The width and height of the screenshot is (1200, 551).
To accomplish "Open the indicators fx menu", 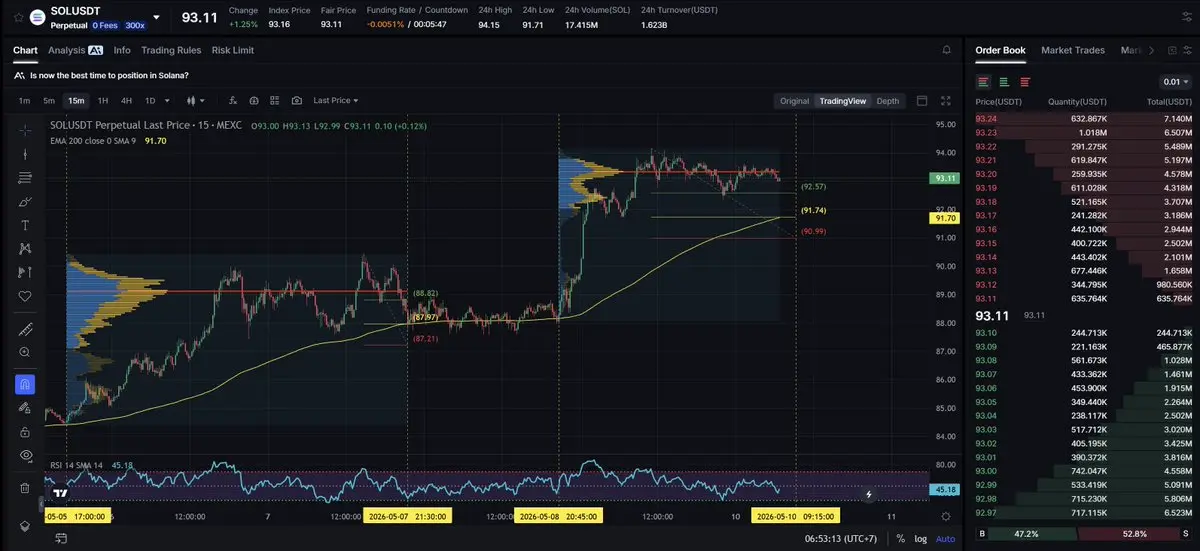I will click(232, 101).
